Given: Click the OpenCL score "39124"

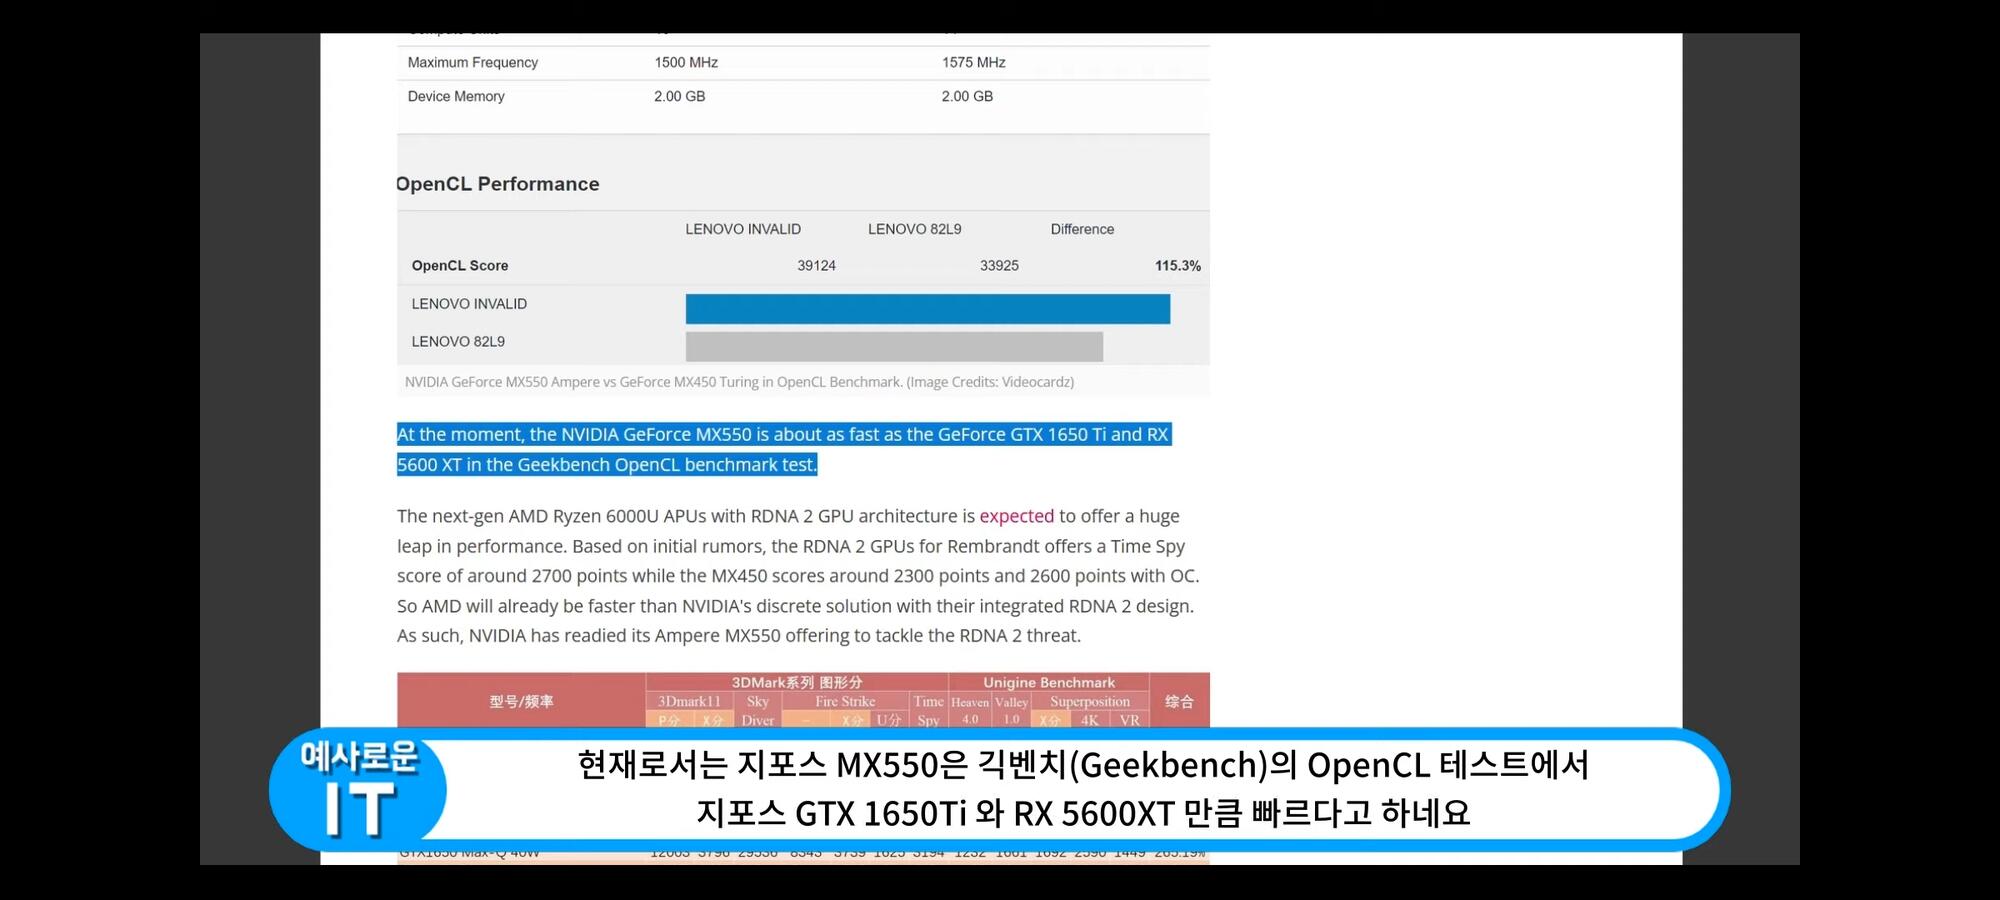Looking at the screenshot, I should [x=816, y=266].
